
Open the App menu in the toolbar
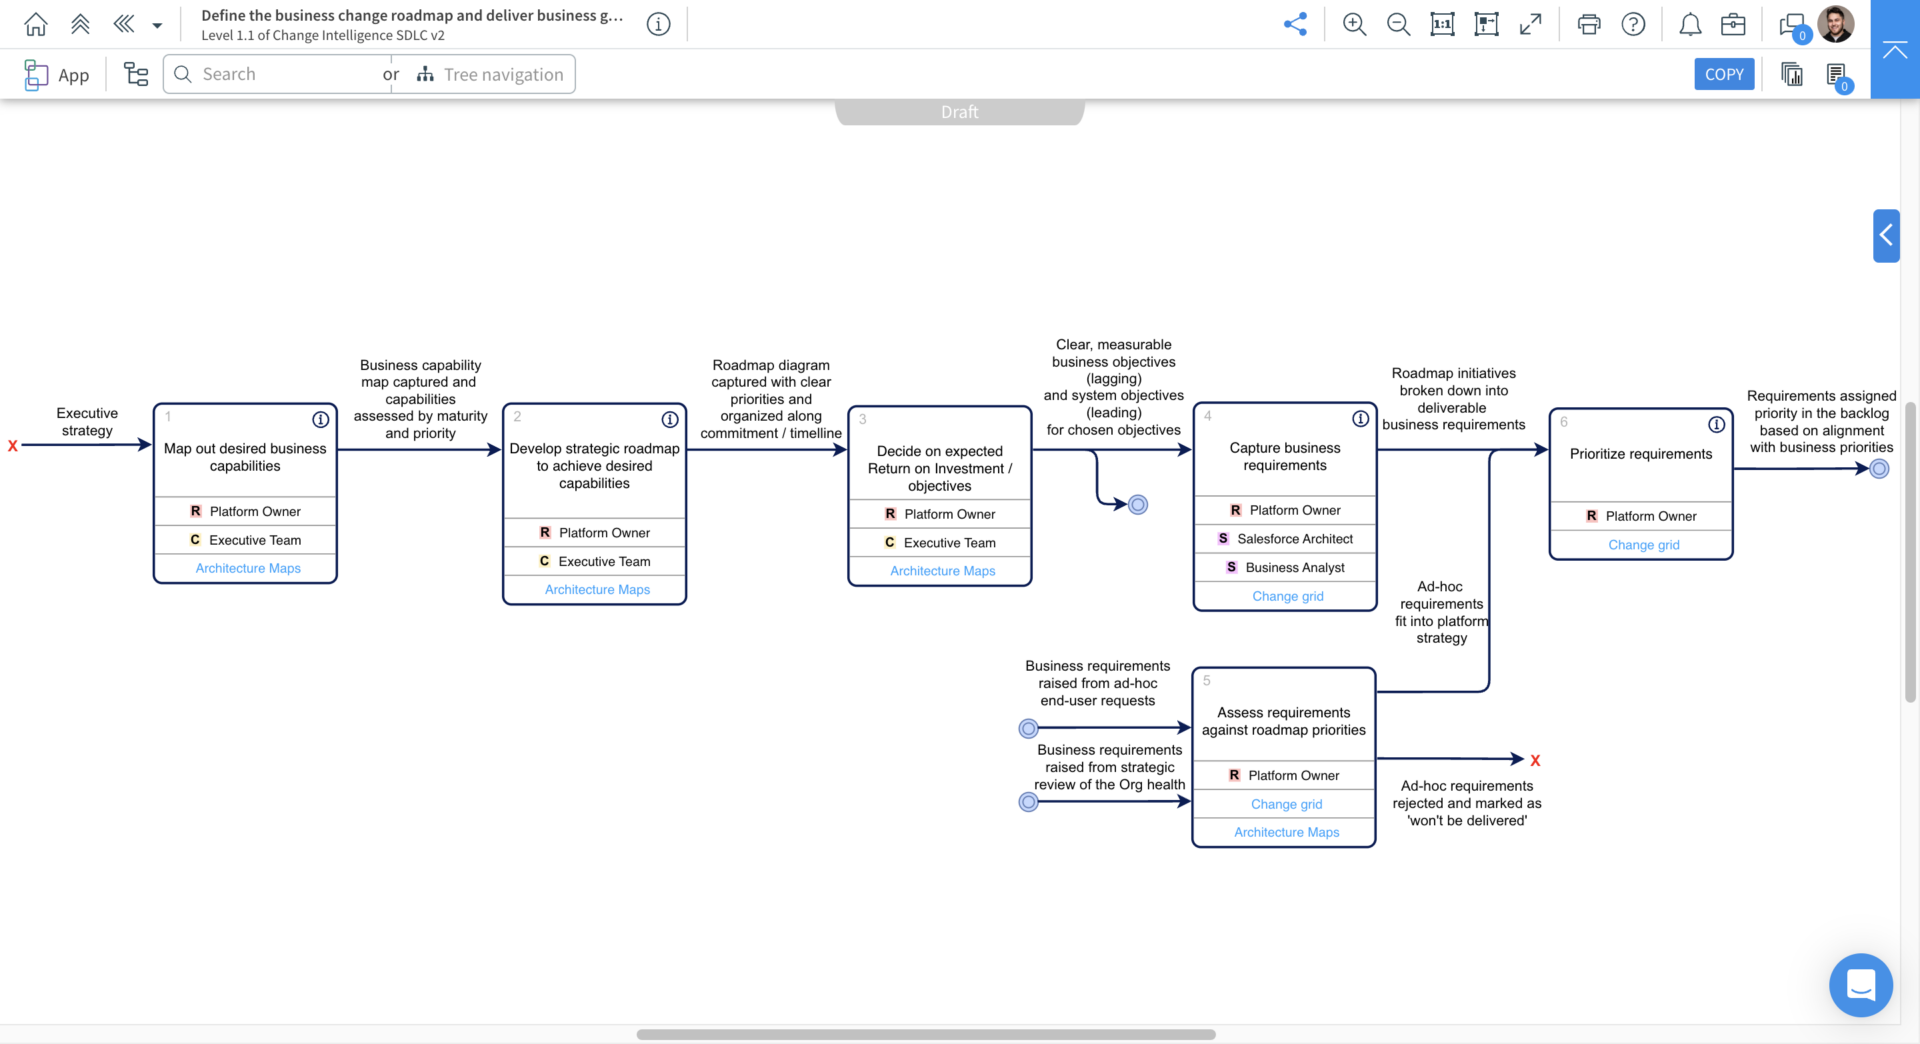coord(57,73)
